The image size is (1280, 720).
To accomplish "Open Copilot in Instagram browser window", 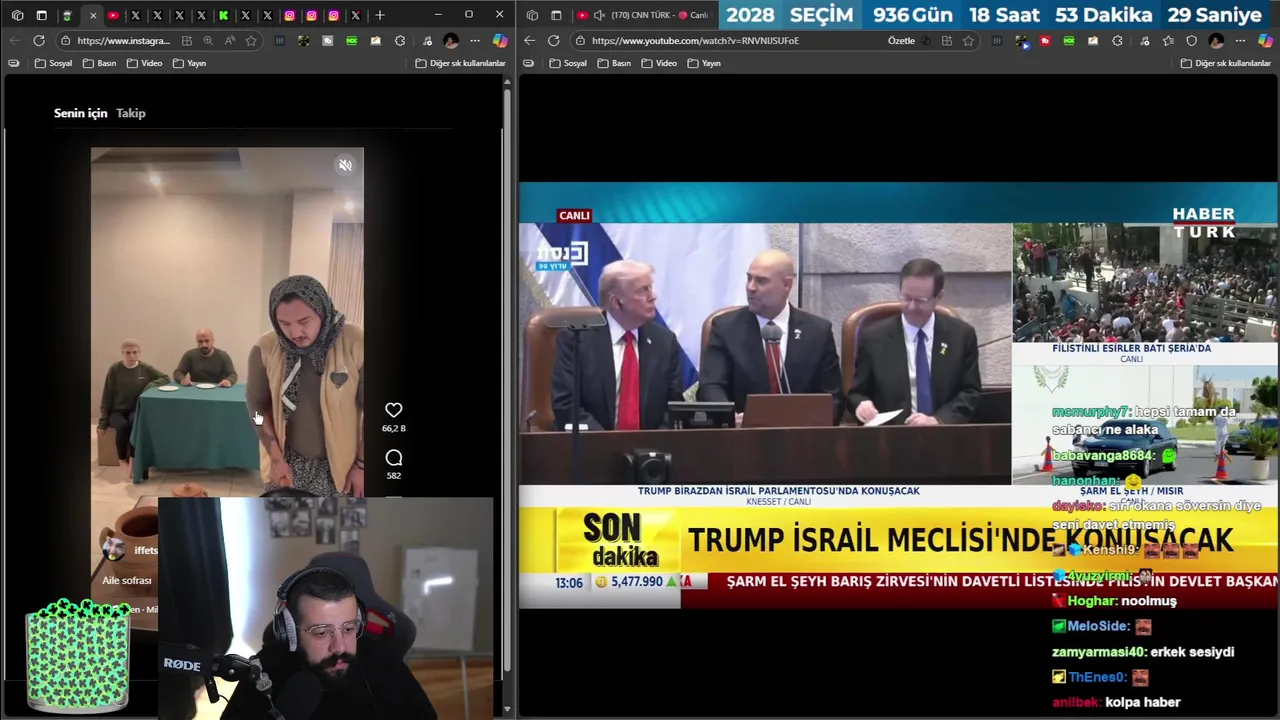I will point(500,41).
